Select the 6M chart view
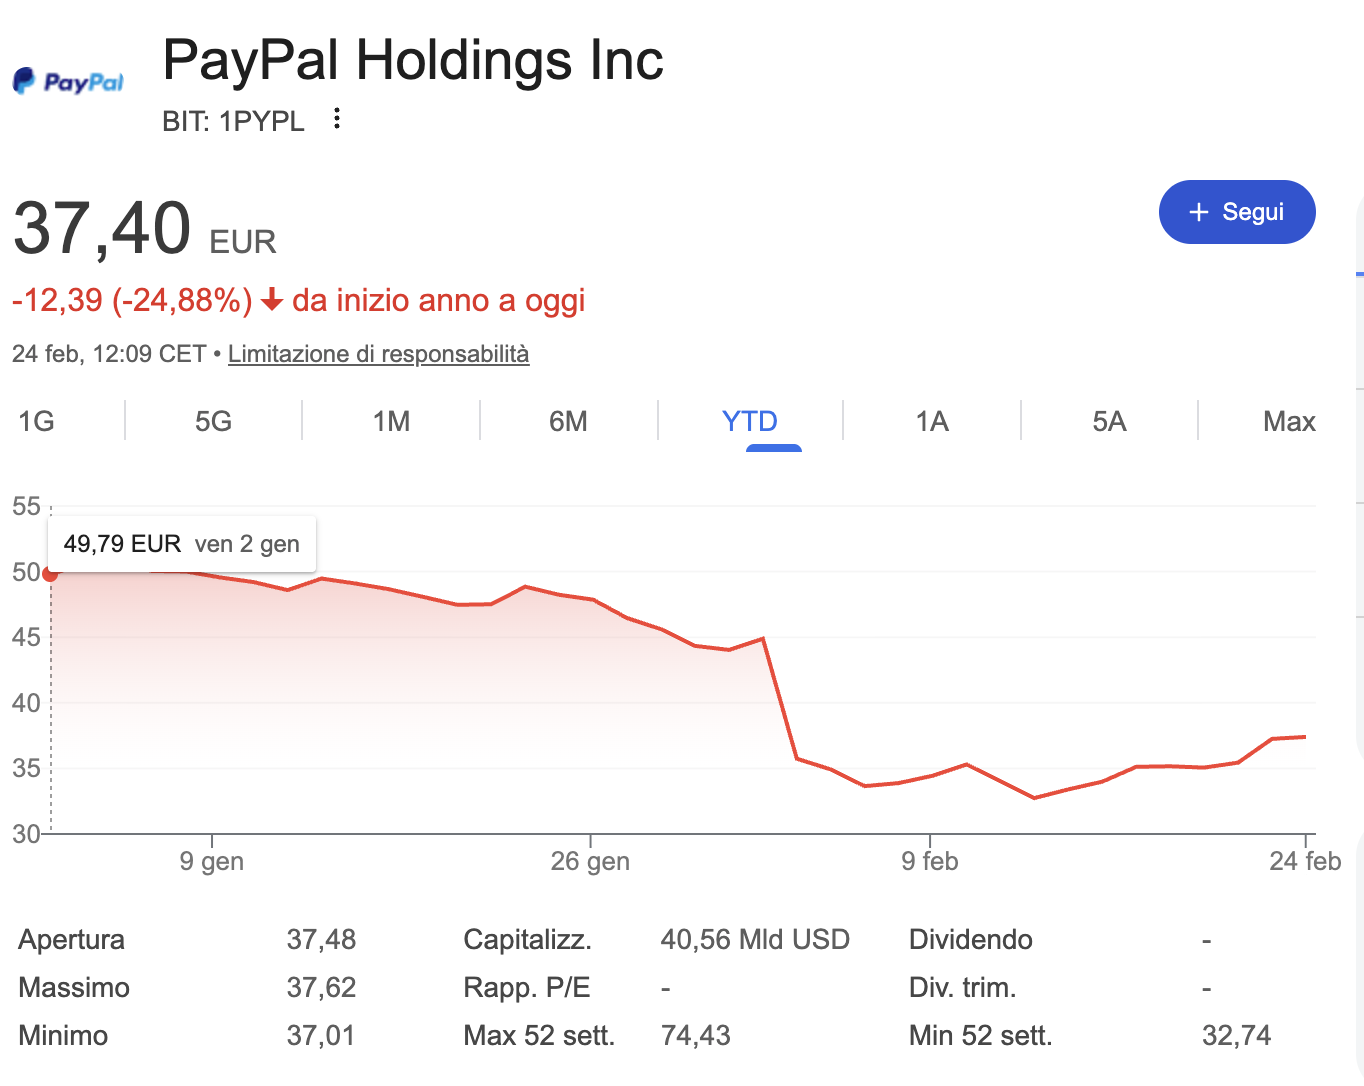1364x1086 pixels. pos(568,421)
